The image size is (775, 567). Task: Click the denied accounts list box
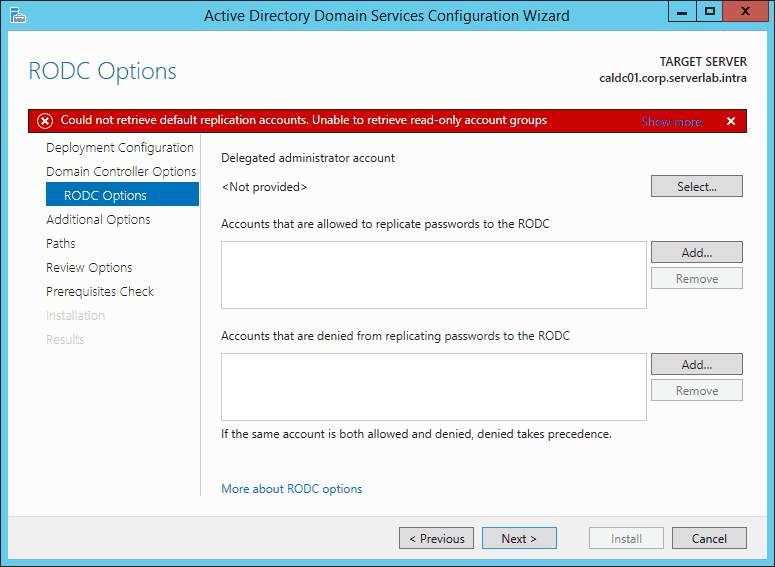point(433,387)
